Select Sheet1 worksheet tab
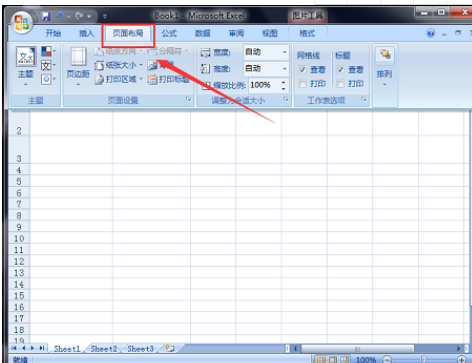 [x=67, y=349]
